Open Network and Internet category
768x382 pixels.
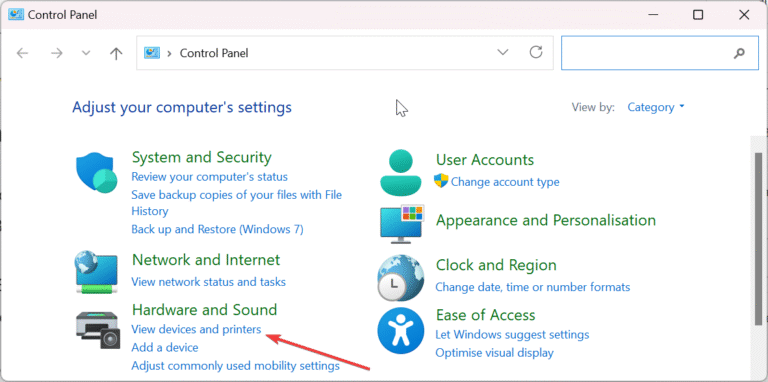tap(206, 260)
